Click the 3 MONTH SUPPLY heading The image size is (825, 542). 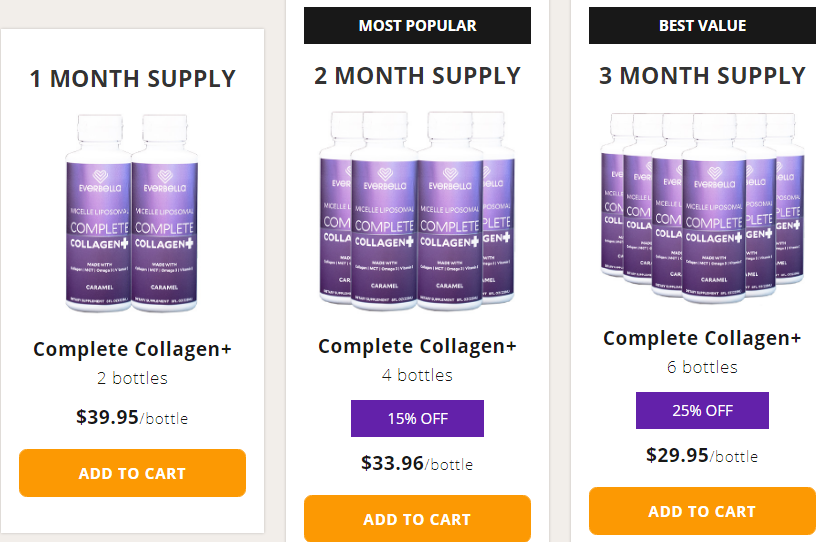702,76
